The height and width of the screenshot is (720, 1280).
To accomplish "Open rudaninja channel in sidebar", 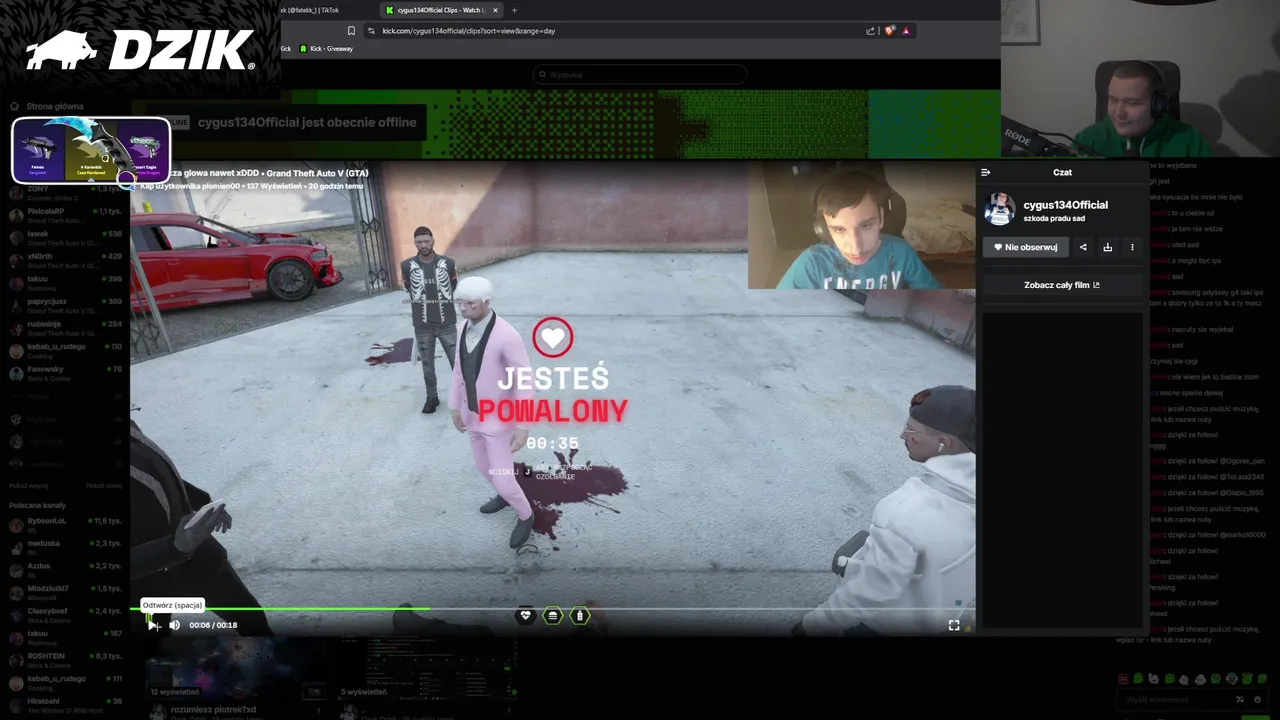I will coord(66,328).
